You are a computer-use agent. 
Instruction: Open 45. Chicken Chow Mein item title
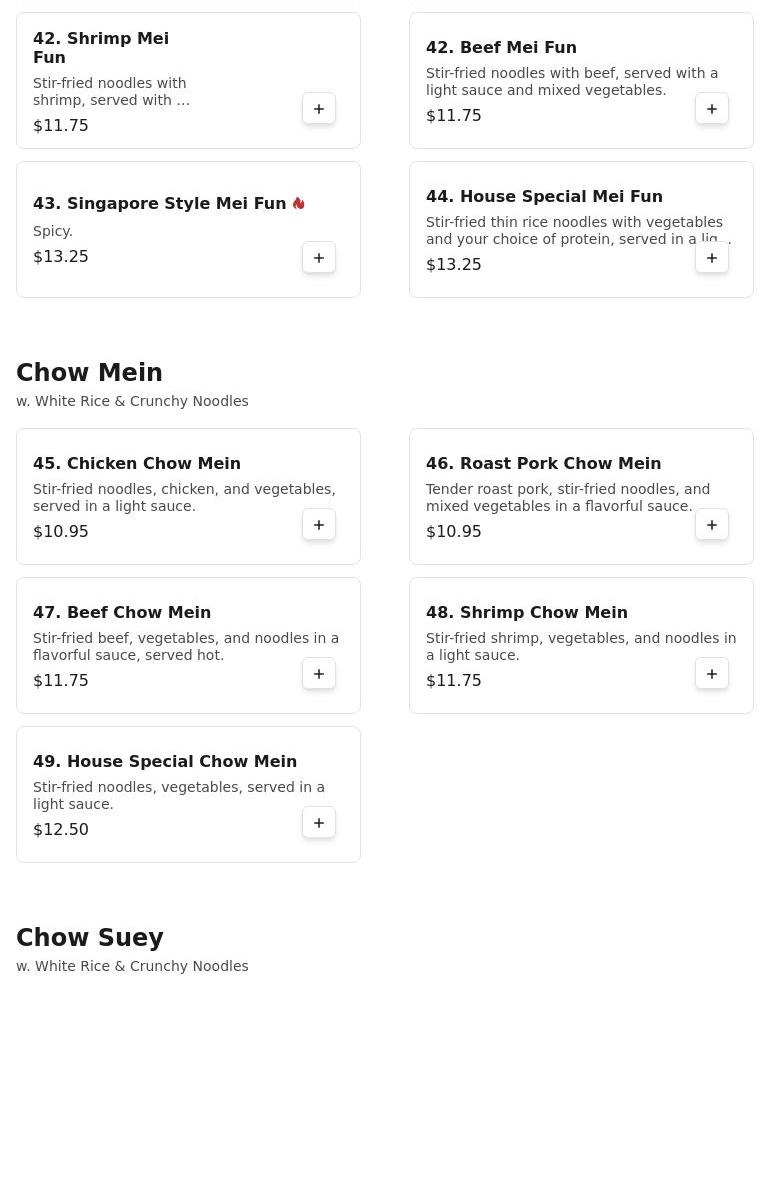(137, 464)
